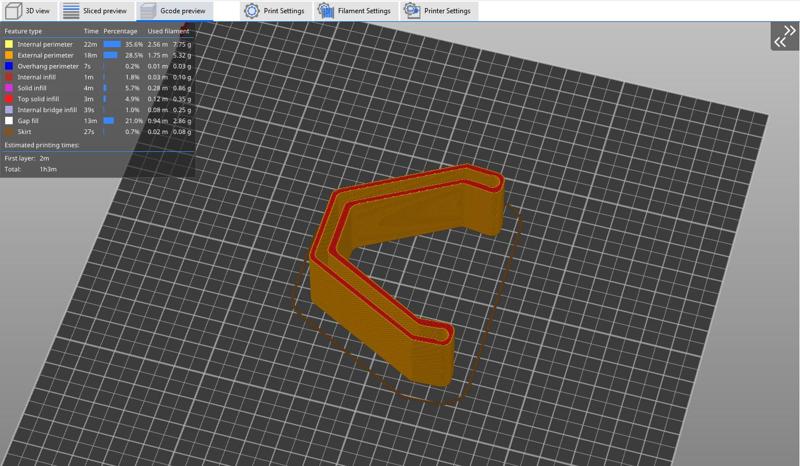Click the Percentage column header
This screenshot has width=800, height=466.
[120, 31]
